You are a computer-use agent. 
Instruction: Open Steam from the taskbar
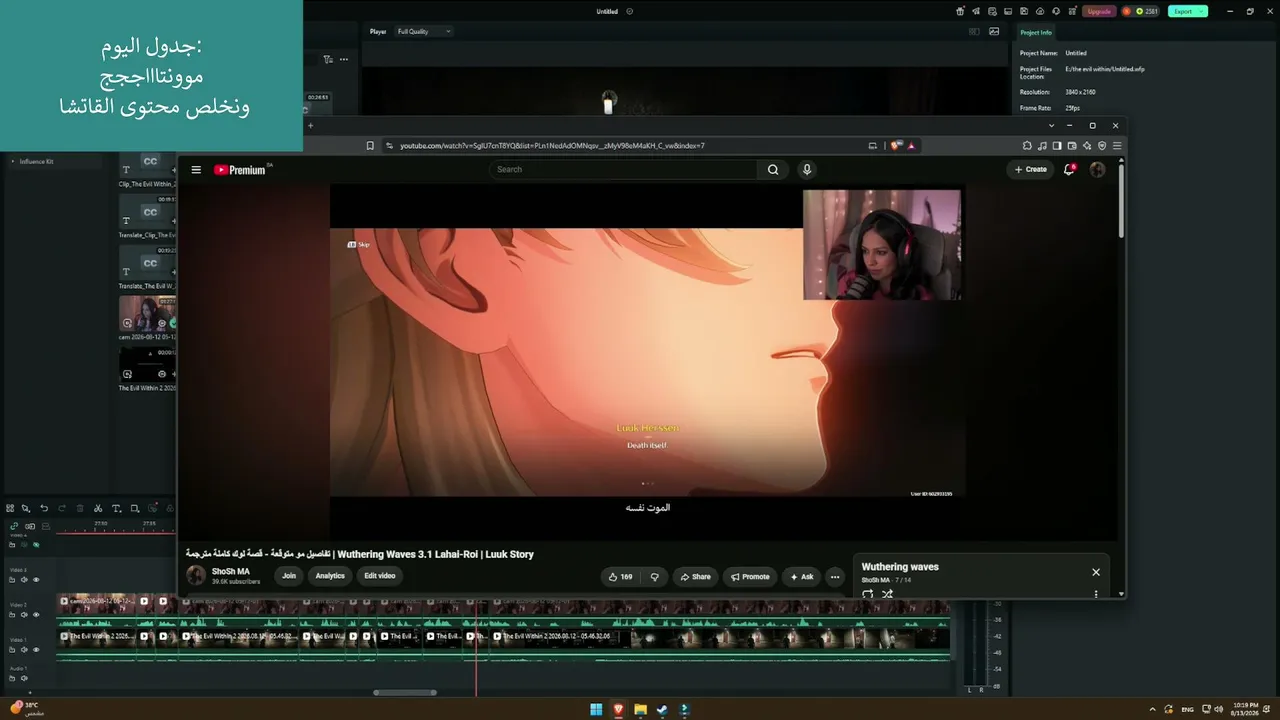pyautogui.click(x=662, y=710)
